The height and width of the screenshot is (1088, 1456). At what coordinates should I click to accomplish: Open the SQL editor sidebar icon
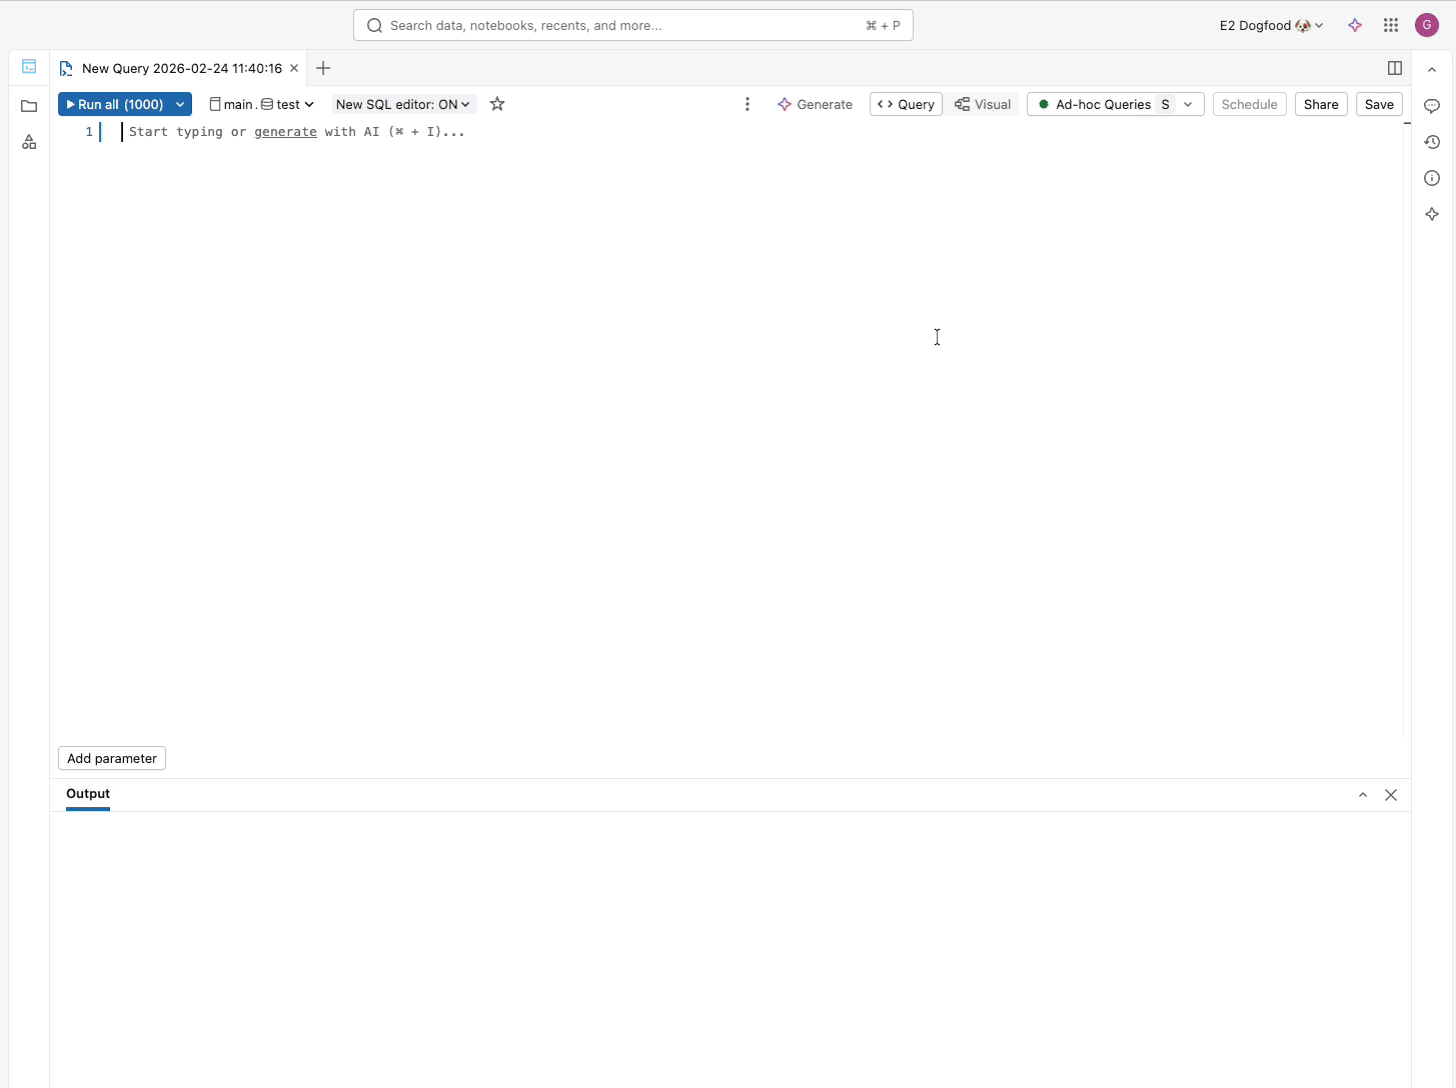[29, 67]
